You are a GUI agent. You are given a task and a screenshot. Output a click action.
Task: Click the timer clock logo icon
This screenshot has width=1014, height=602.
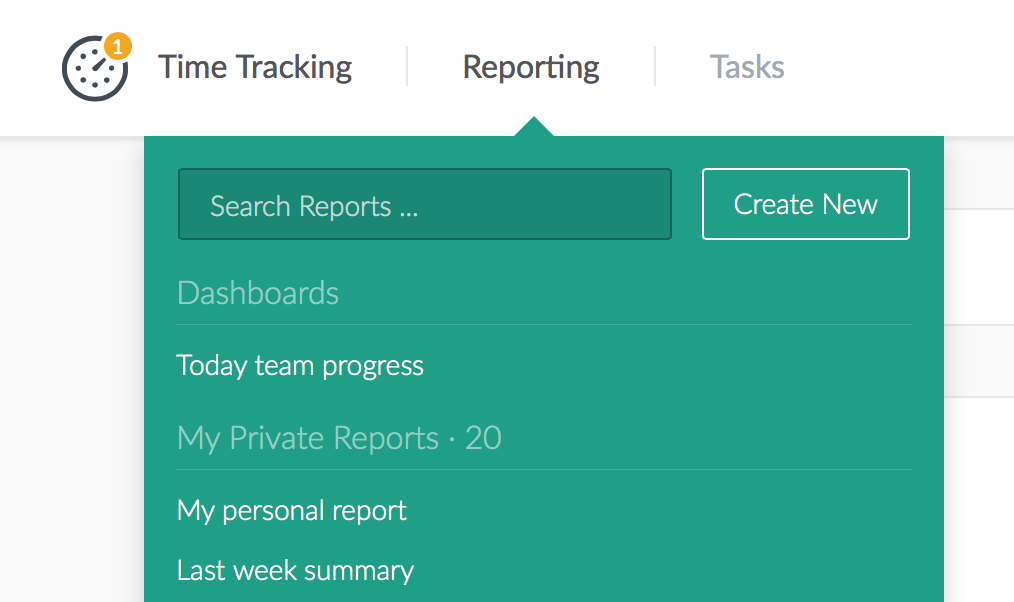coord(93,70)
